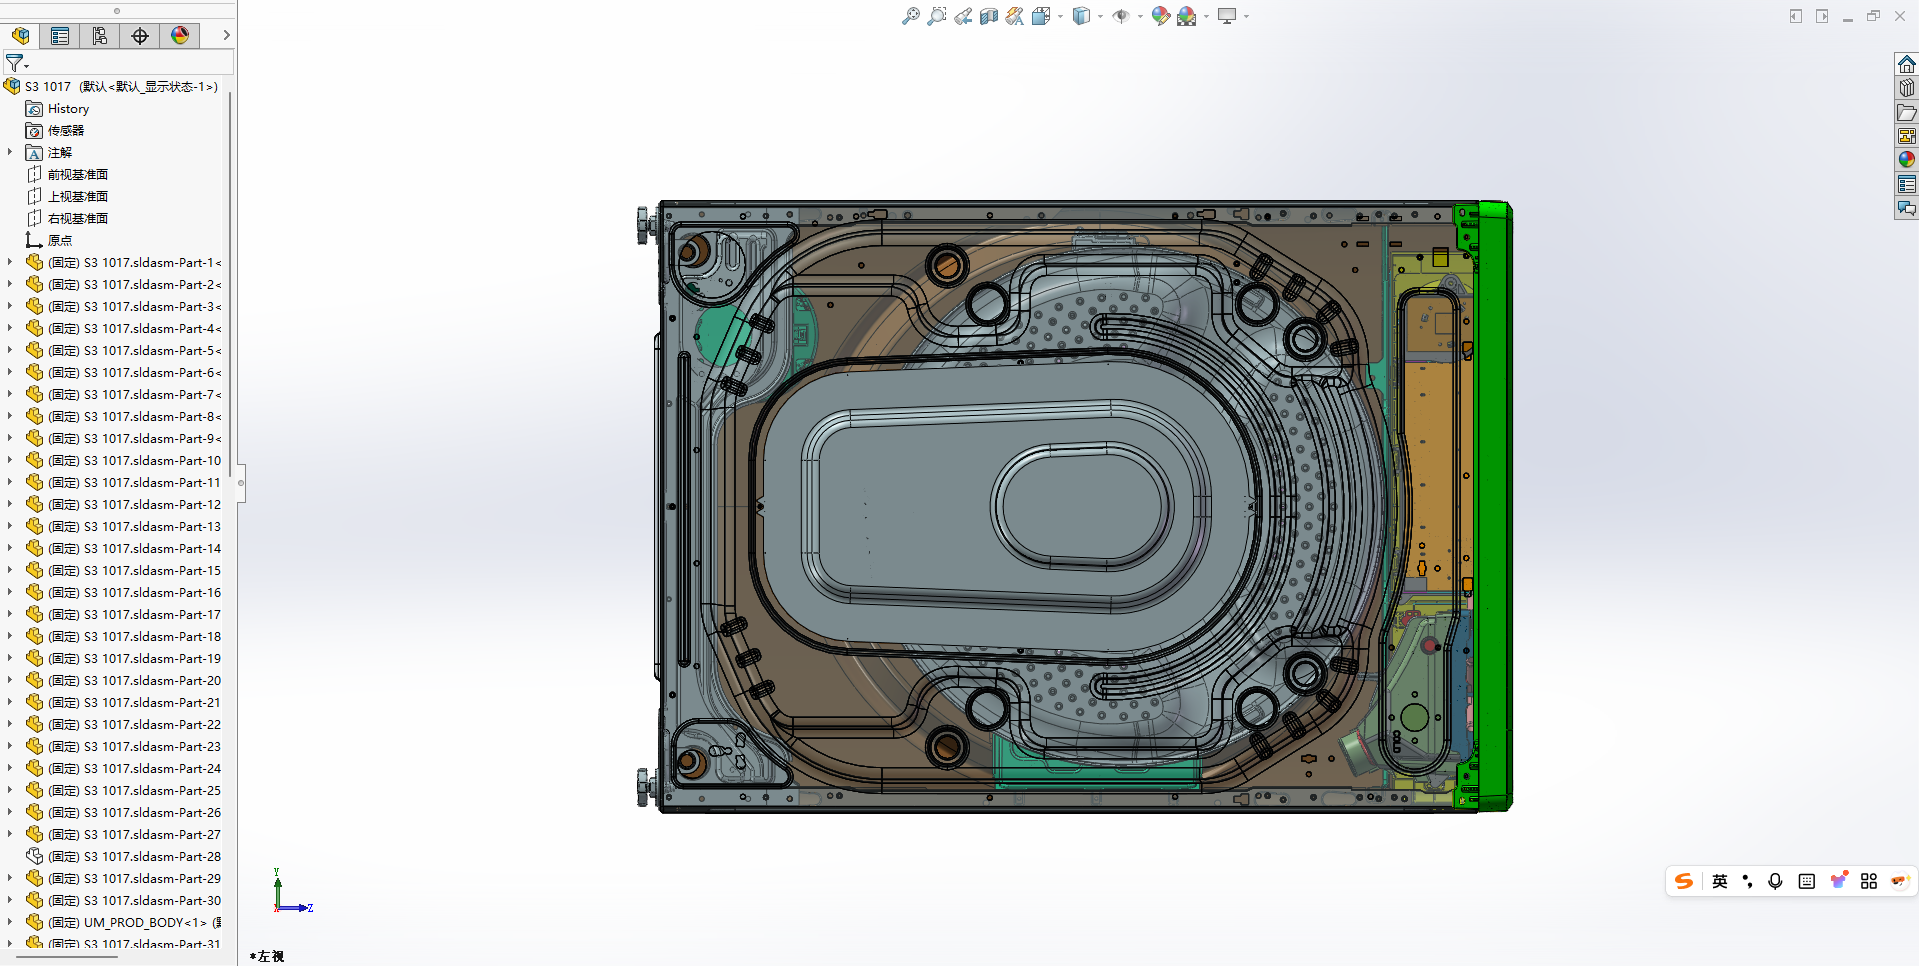
Task: Toggle Sogou voice input microphone
Action: click(x=1775, y=881)
